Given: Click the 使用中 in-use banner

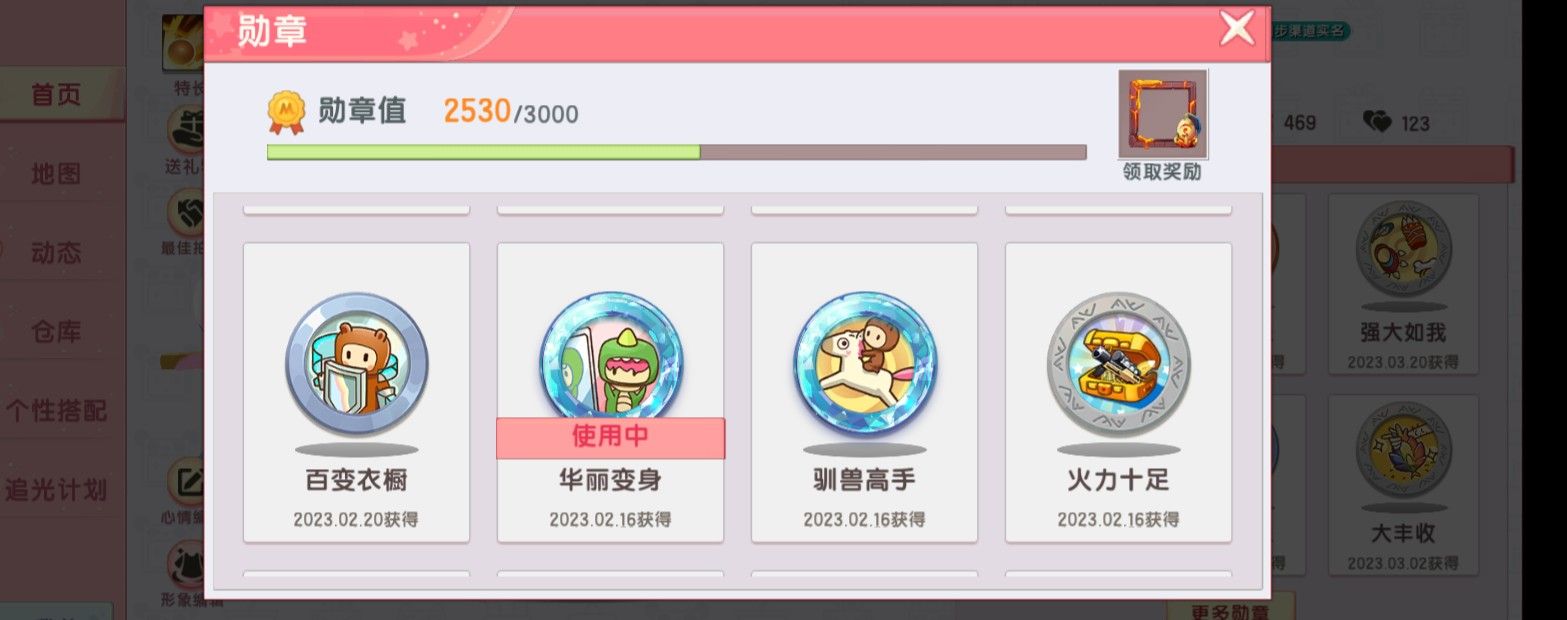Looking at the screenshot, I should pyautogui.click(x=610, y=438).
